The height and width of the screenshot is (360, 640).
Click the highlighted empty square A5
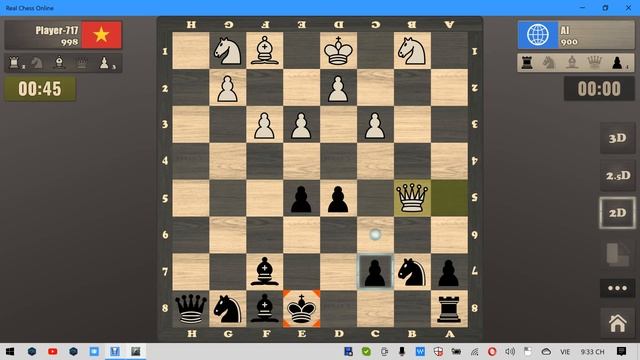coord(449,198)
